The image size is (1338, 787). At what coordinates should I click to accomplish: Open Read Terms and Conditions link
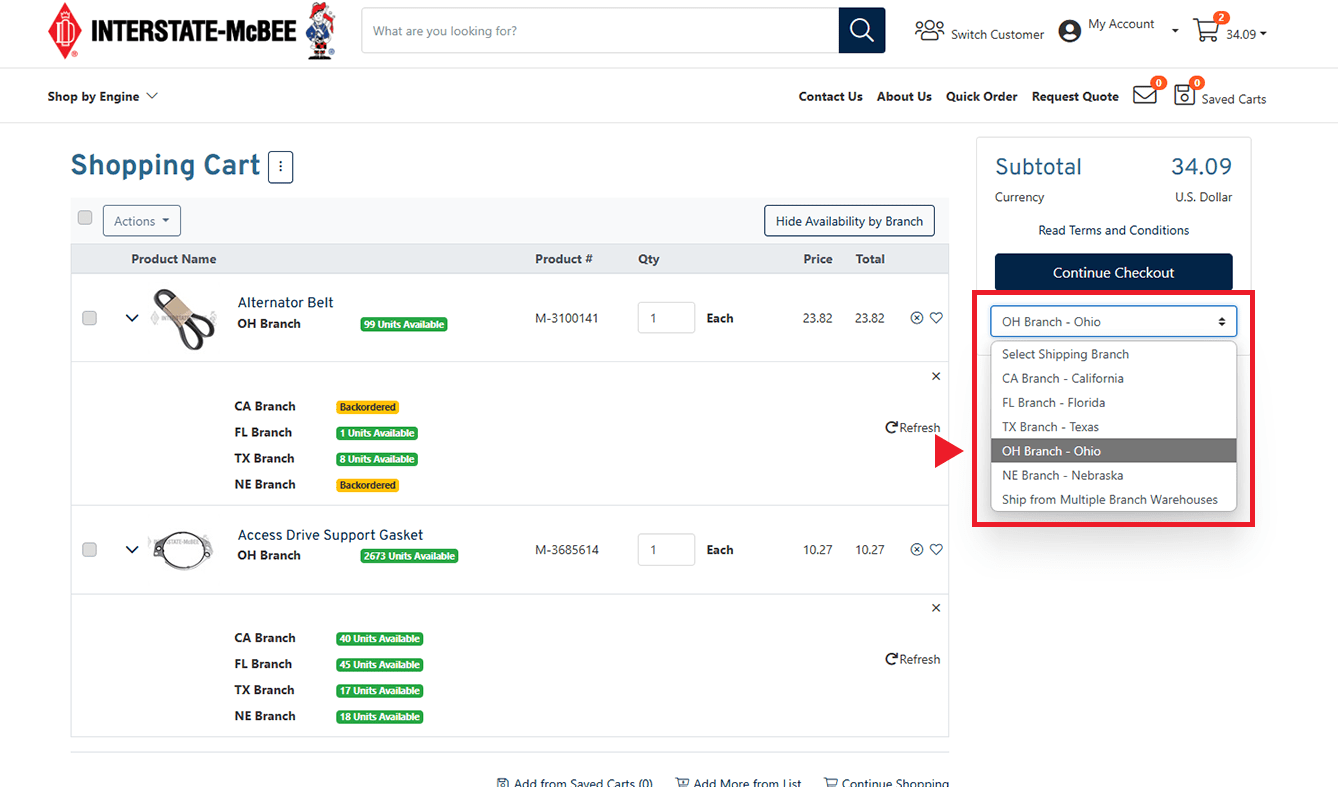click(1113, 230)
